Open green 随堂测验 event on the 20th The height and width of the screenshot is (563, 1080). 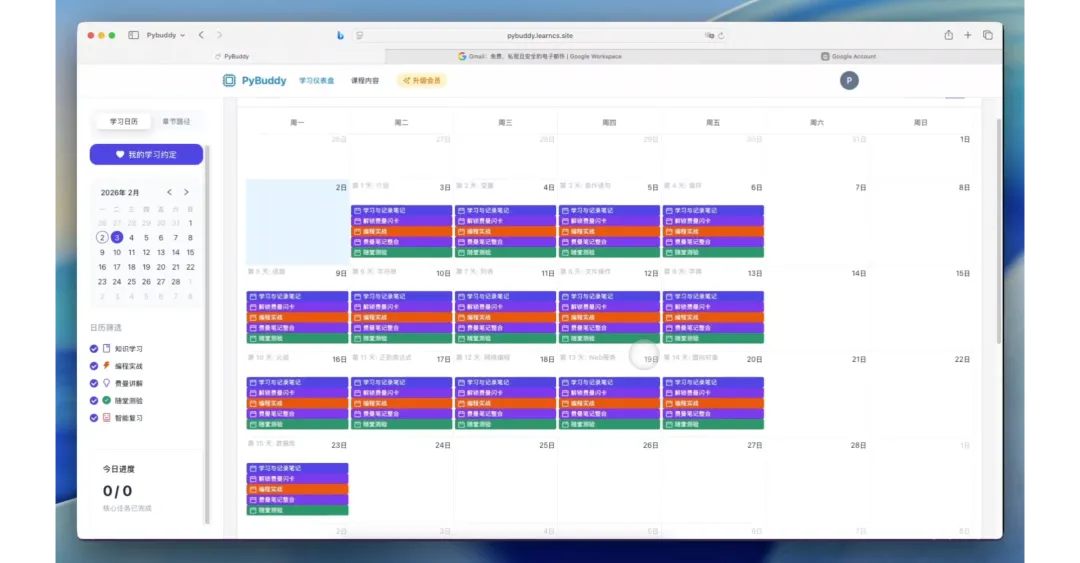713,424
